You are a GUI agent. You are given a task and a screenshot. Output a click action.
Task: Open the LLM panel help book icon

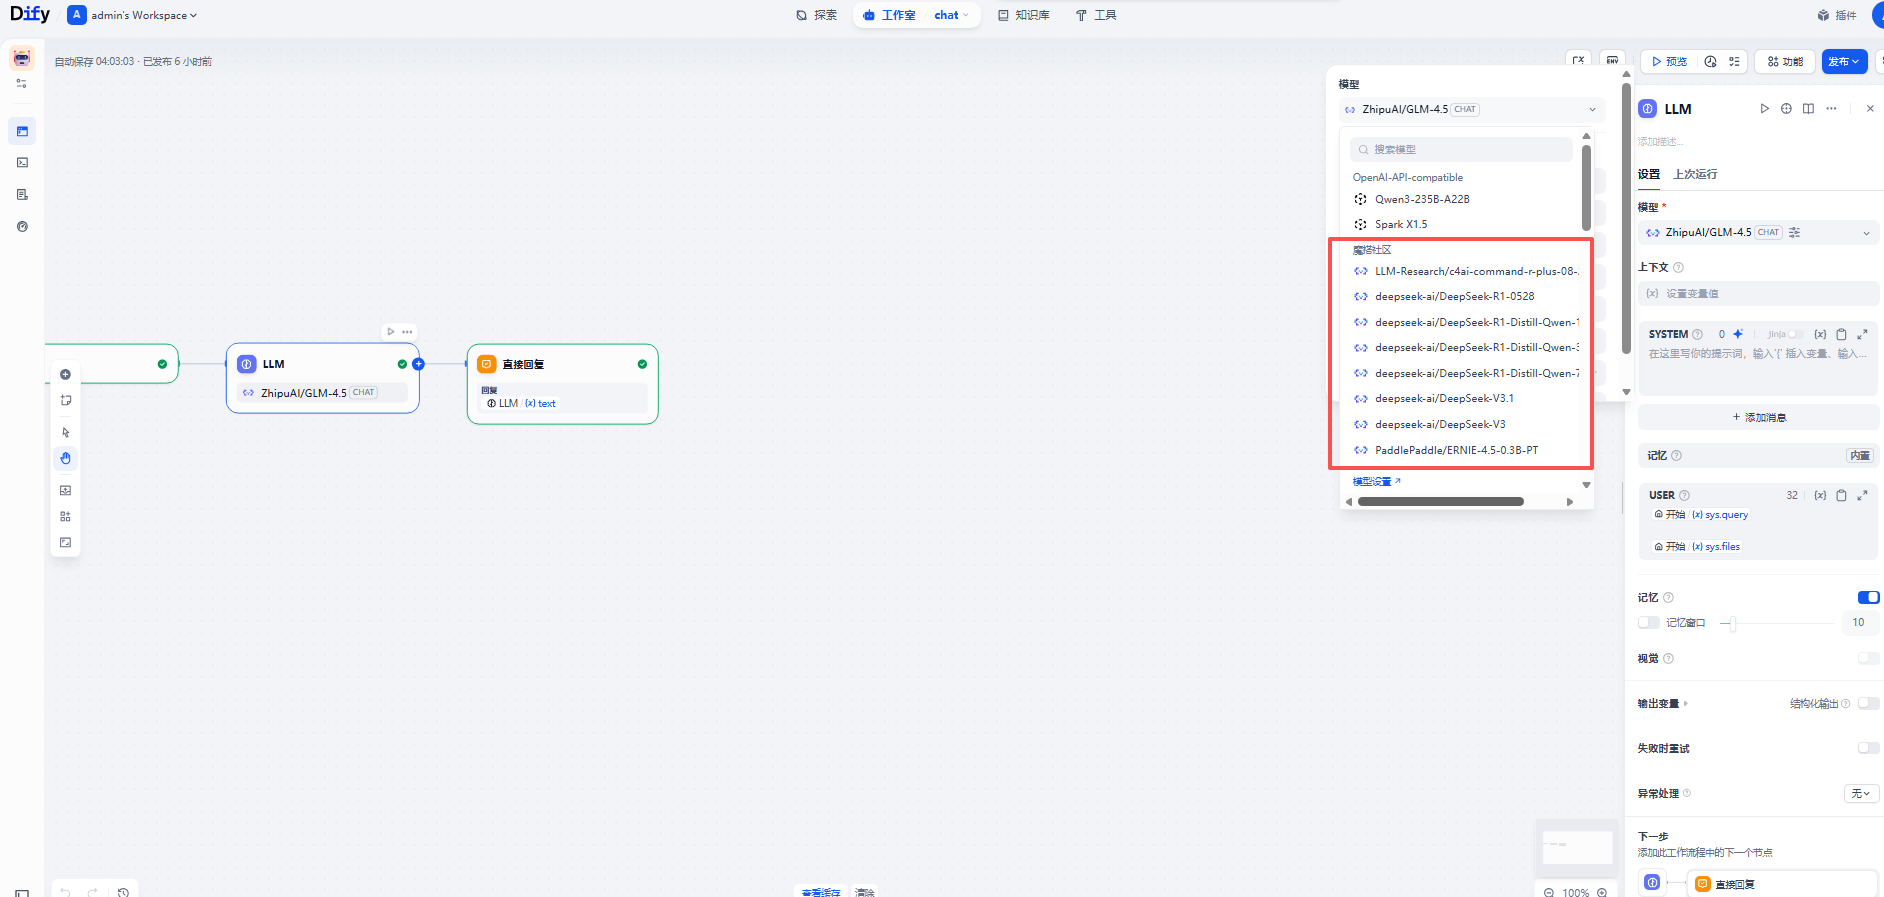click(x=1809, y=108)
